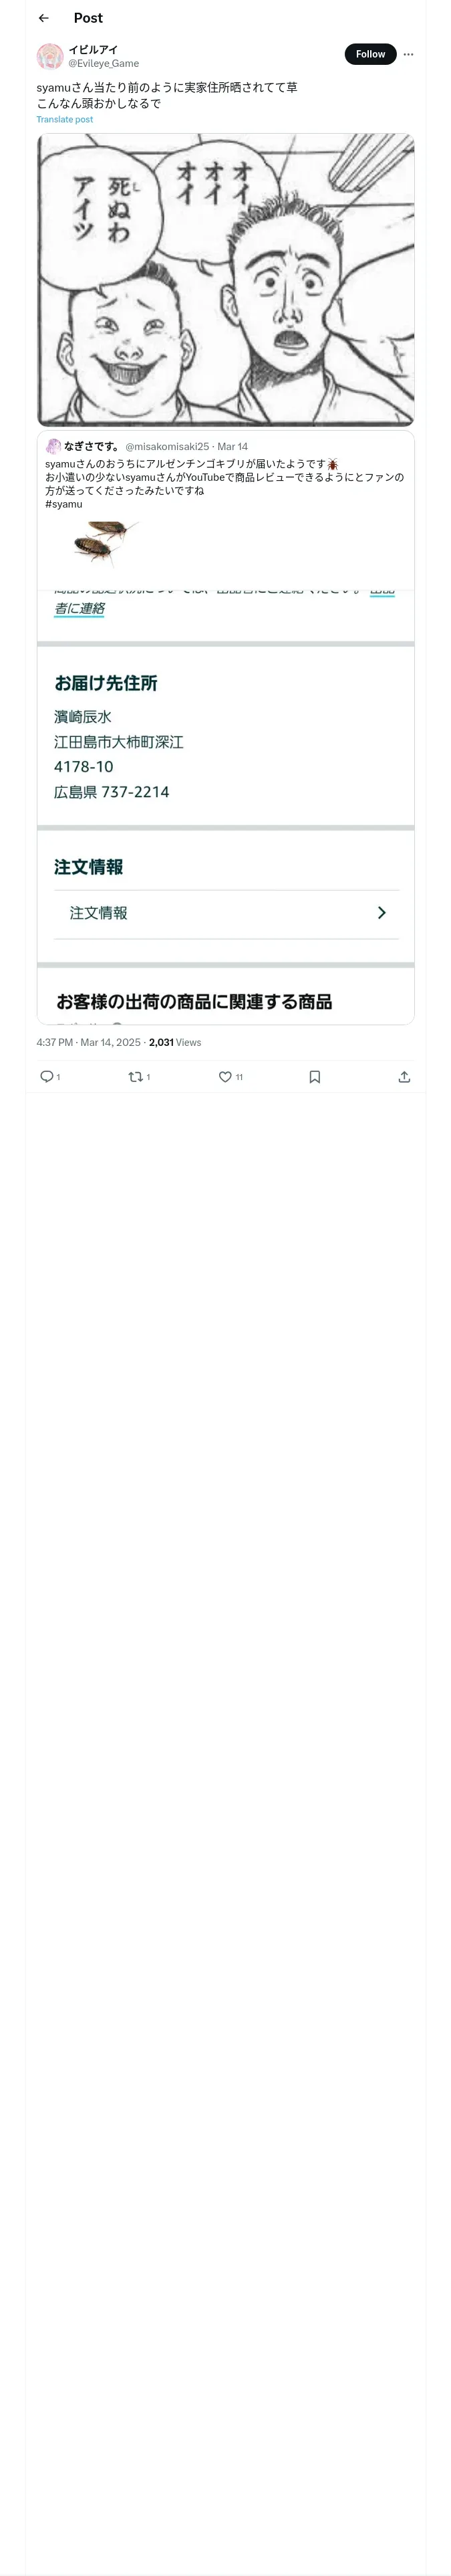Open the cockroach image in the quoted post

tap(105, 544)
